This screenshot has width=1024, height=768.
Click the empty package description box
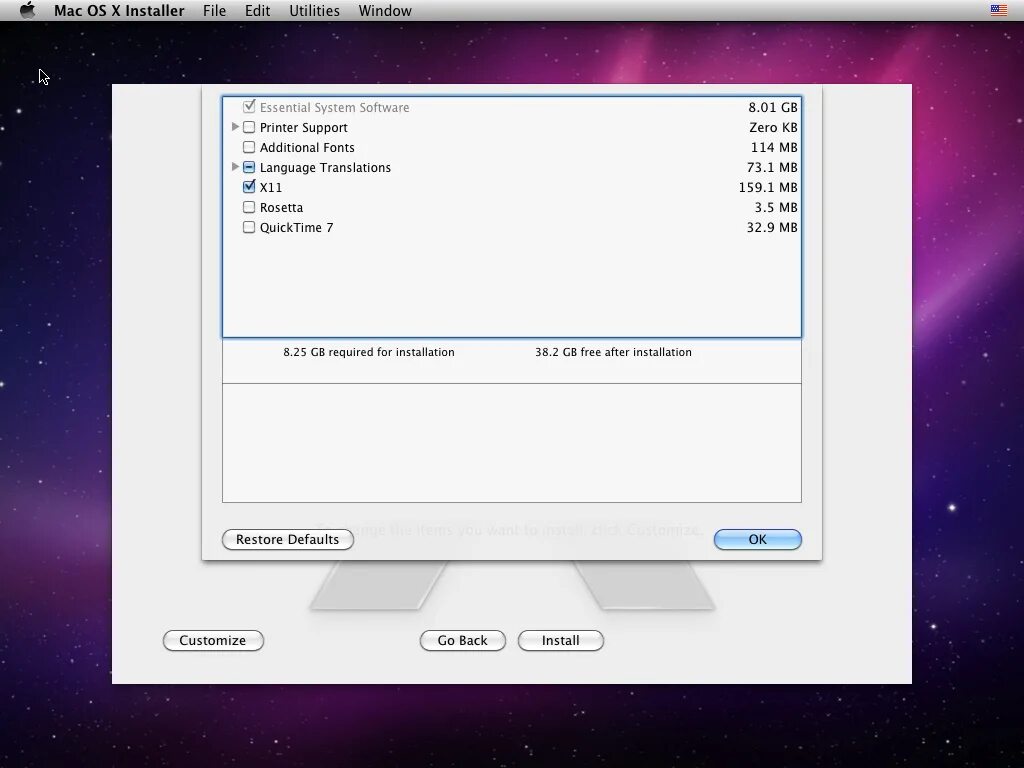512,443
